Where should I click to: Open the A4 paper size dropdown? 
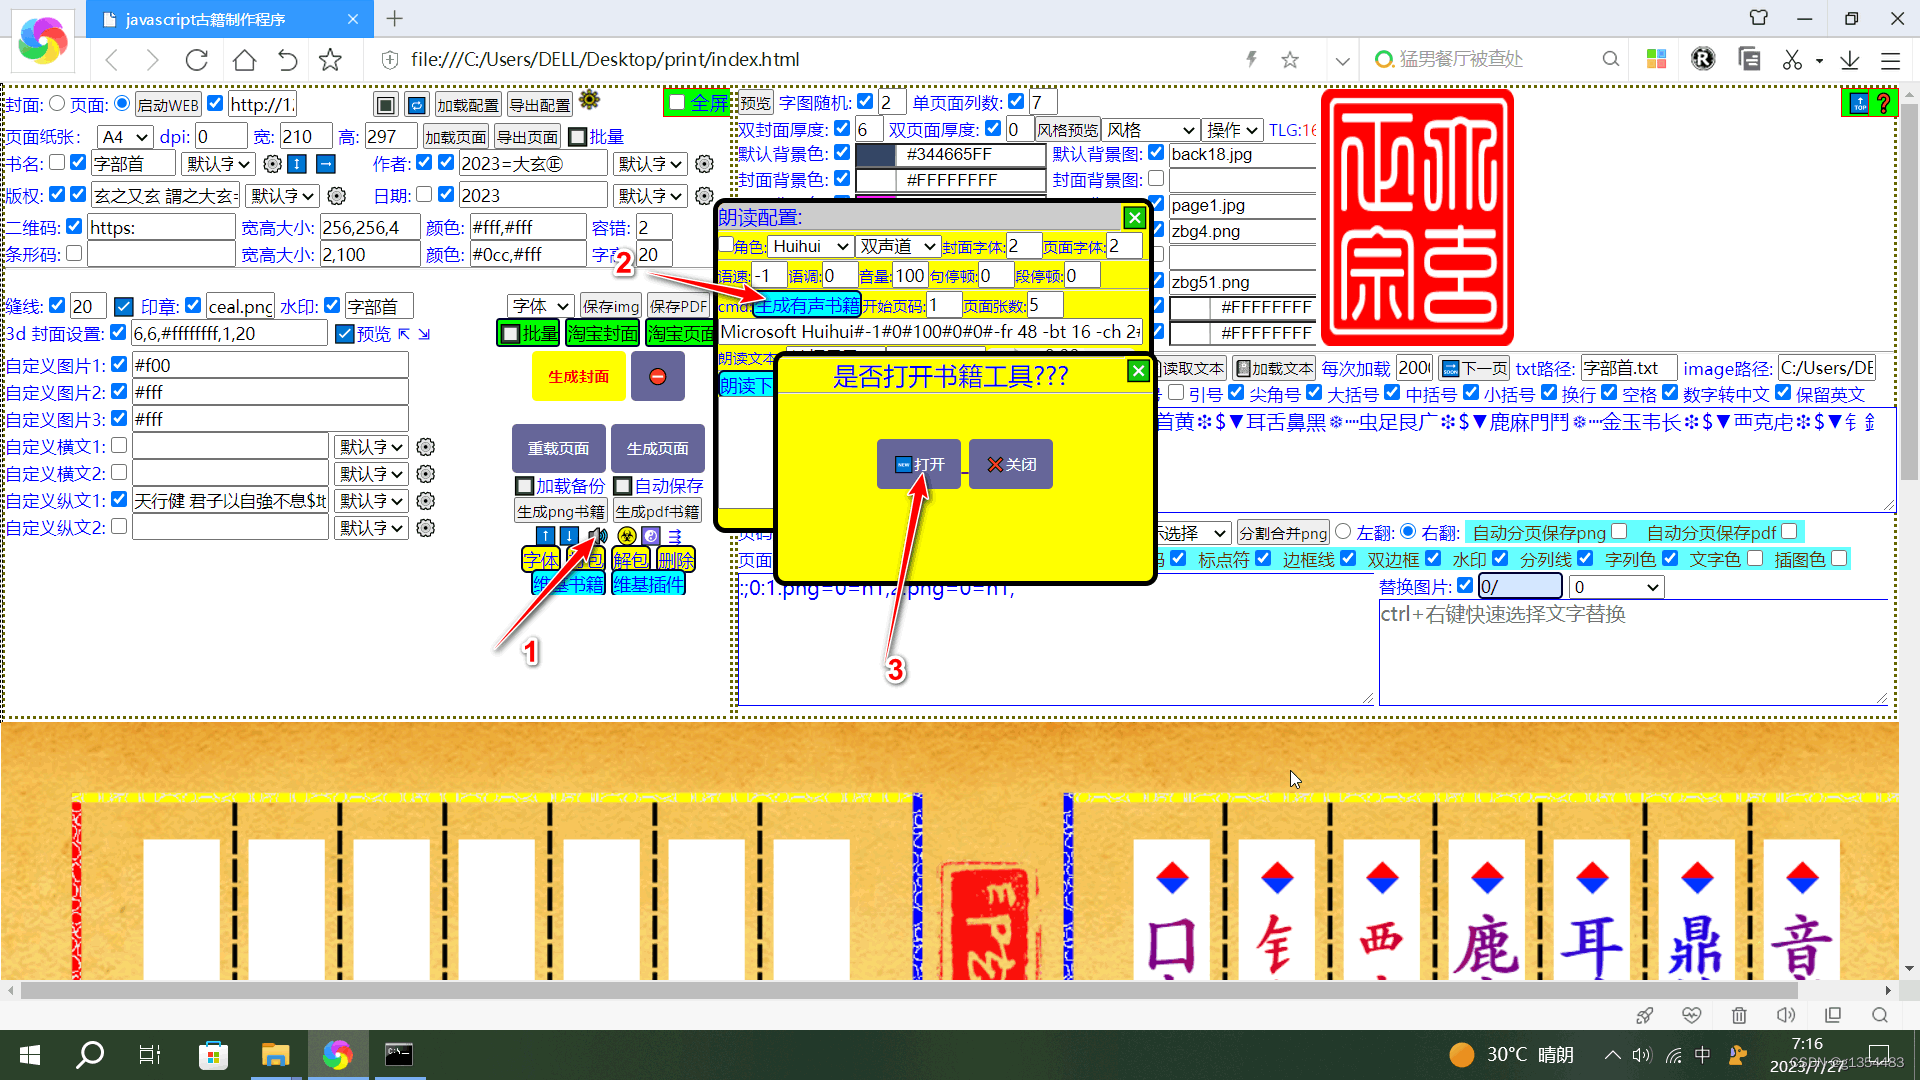[x=125, y=137]
